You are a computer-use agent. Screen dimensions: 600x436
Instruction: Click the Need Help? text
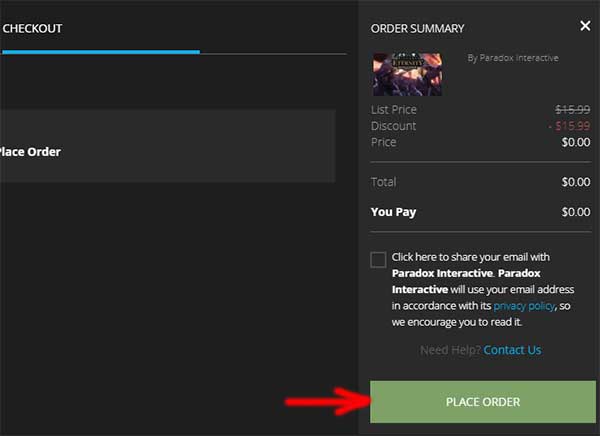[x=449, y=350]
